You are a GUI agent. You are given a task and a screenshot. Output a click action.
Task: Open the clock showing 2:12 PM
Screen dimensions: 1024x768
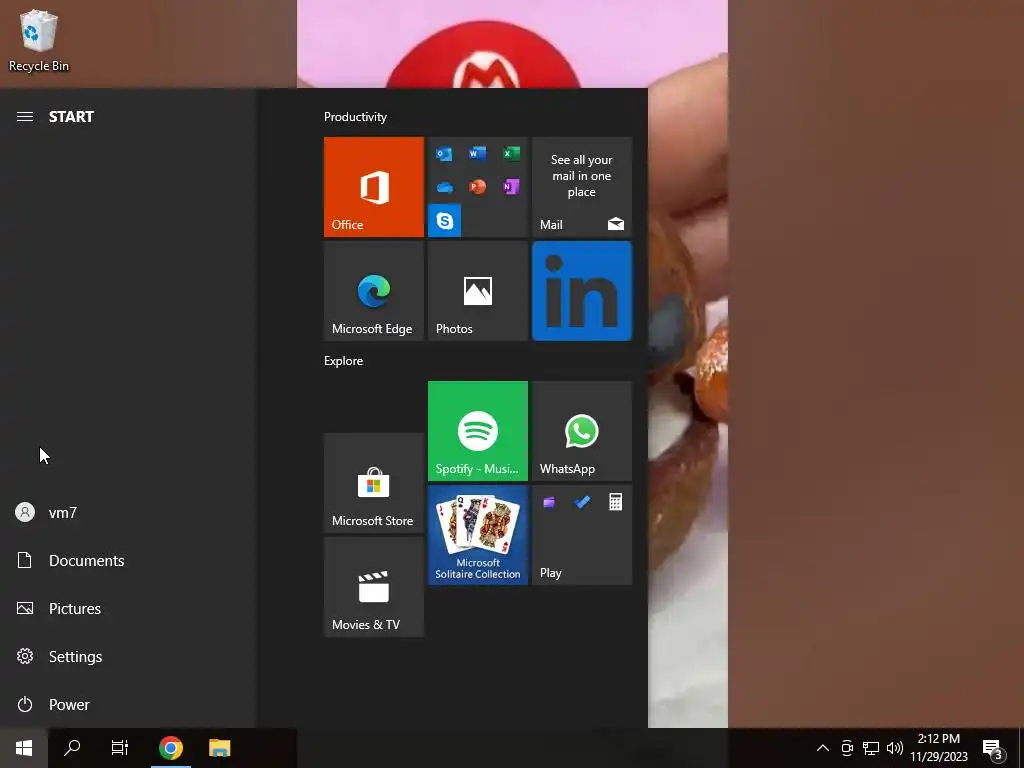pyautogui.click(x=939, y=748)
